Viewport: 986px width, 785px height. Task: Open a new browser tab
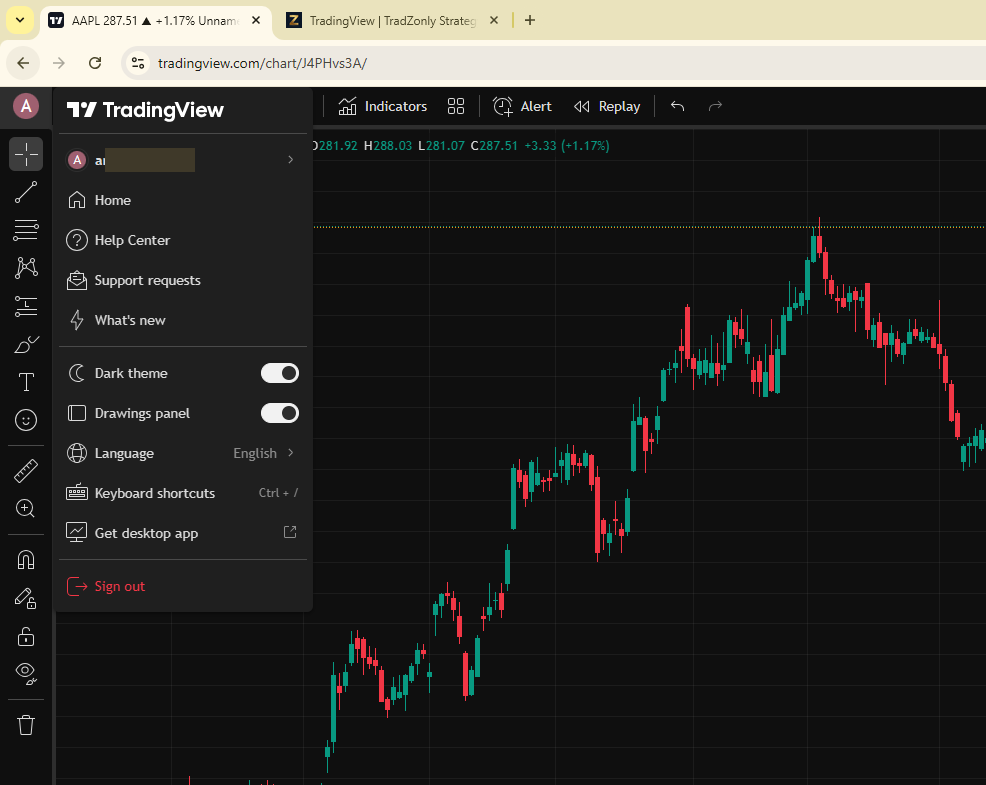point(530,20)
